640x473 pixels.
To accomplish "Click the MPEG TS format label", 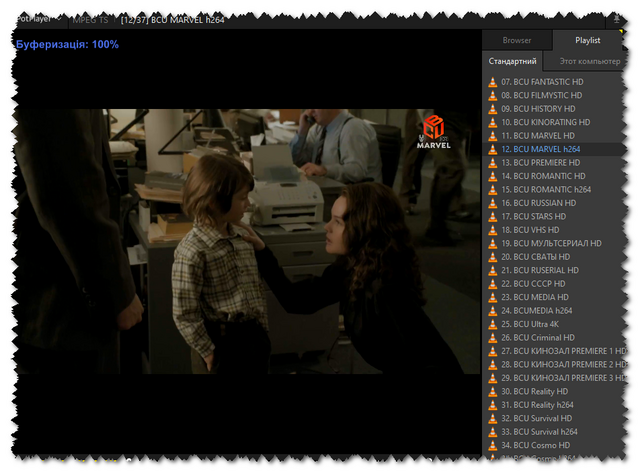I will tap(90, 20).
